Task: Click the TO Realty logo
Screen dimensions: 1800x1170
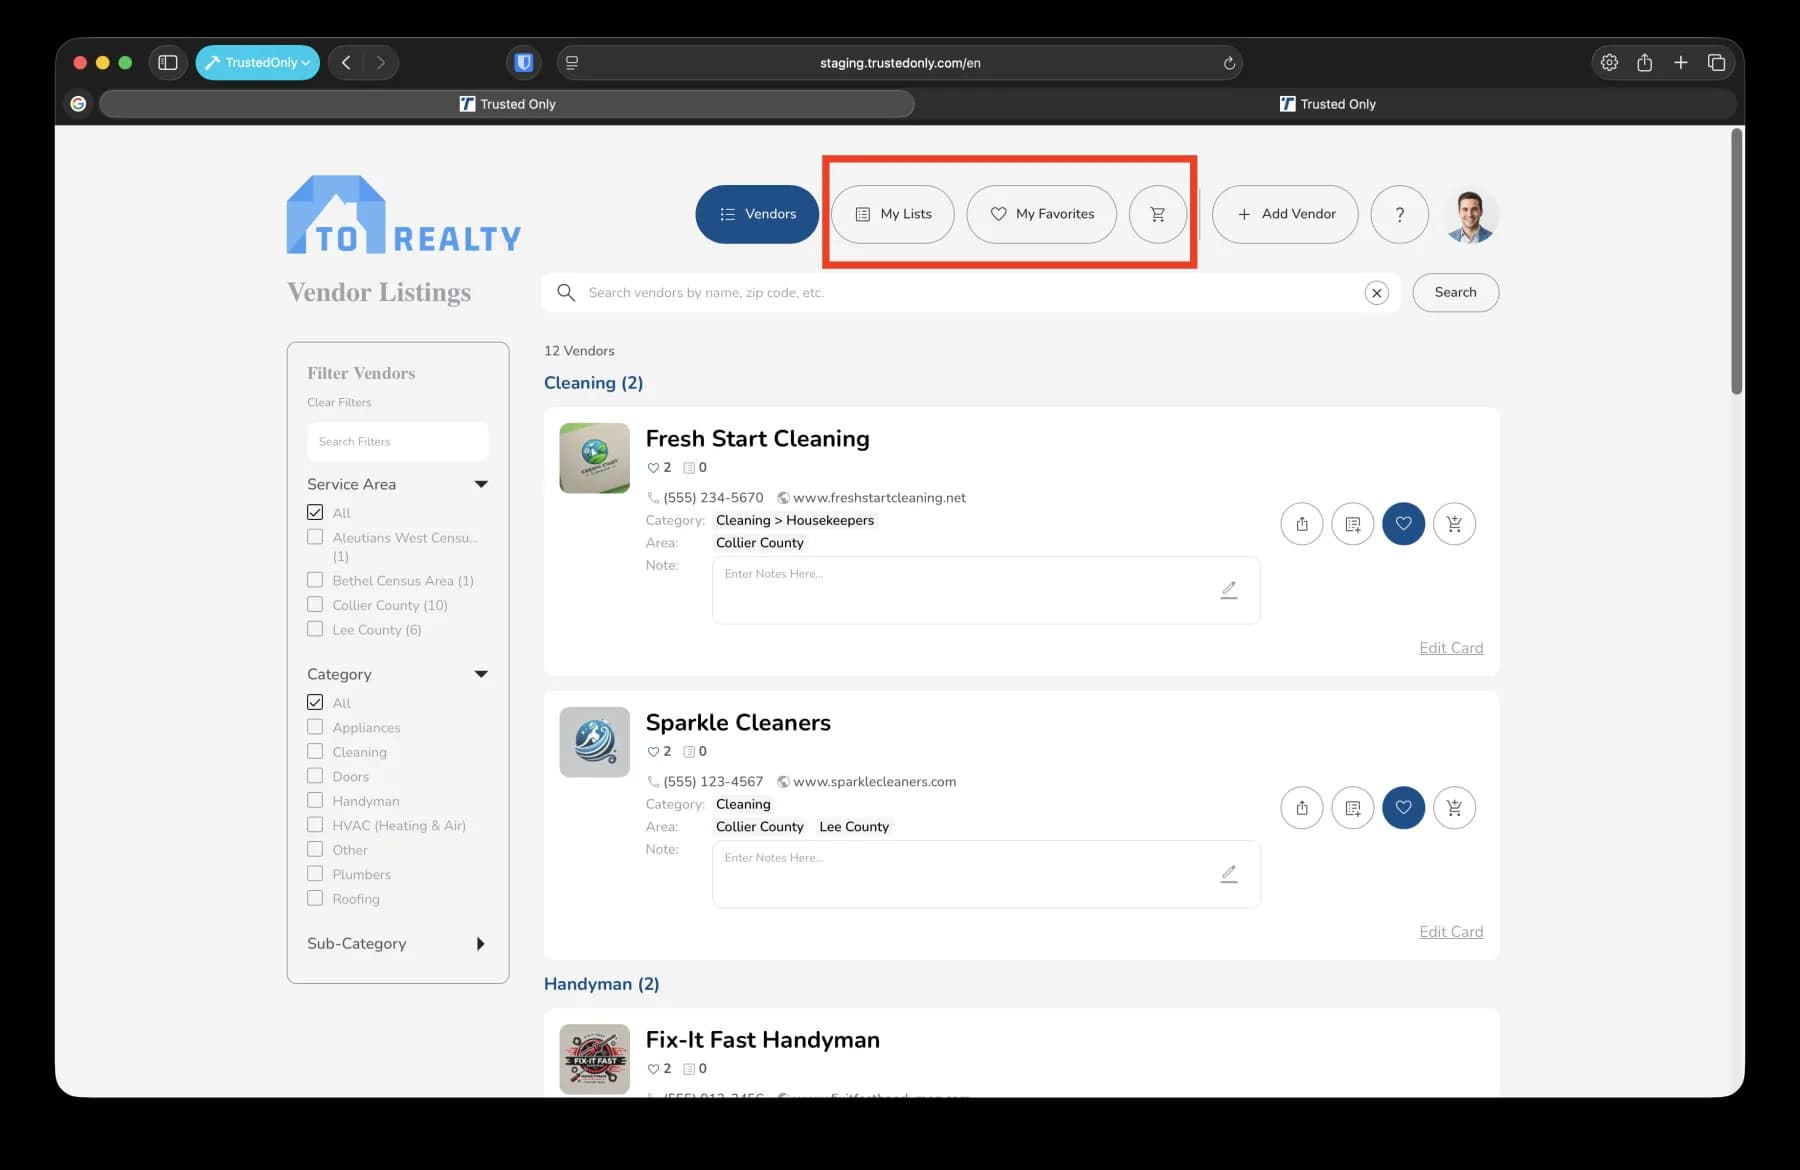Action: pos(404,215)
